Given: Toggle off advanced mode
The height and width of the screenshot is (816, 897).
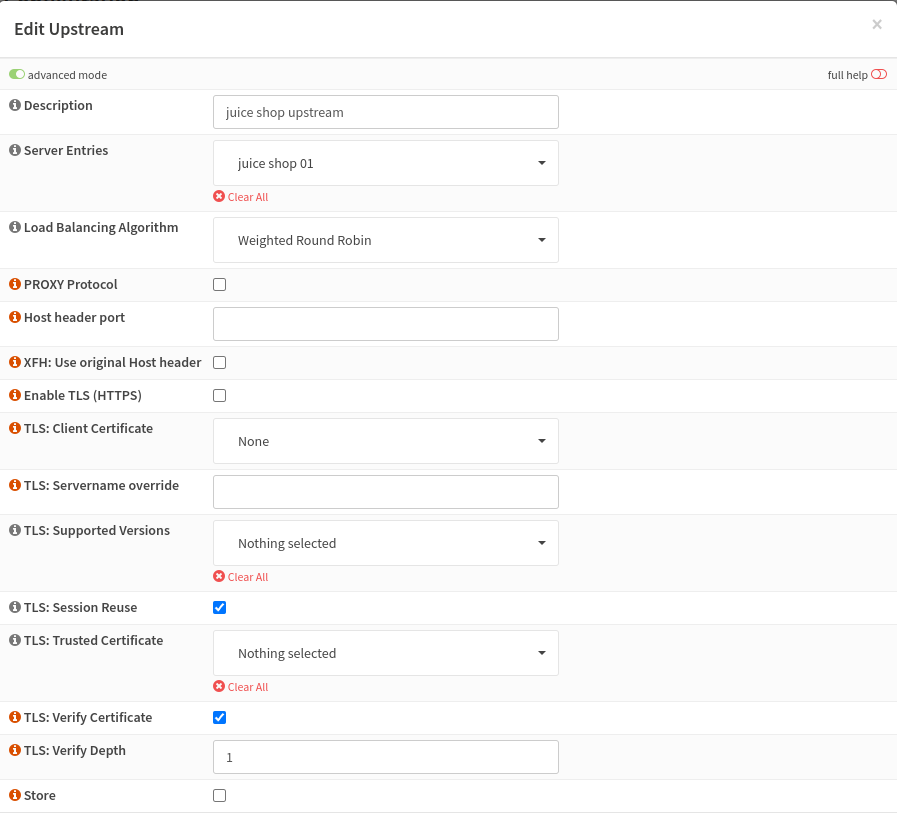Looking at the screenshot, I should click(17, 74).
